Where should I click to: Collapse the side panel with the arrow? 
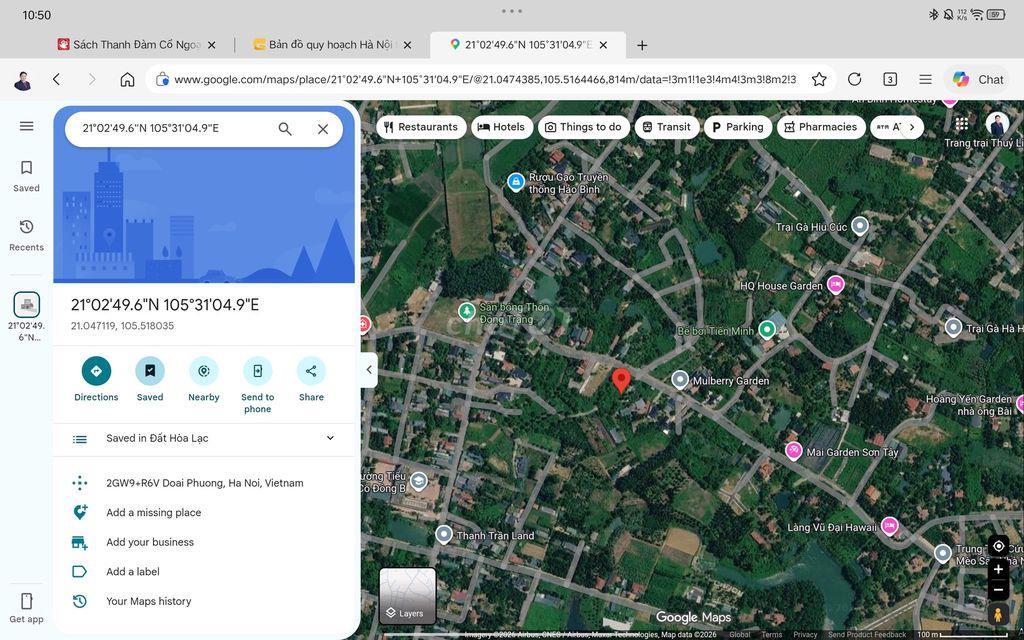pyautogui.click(x=369, y=370)
